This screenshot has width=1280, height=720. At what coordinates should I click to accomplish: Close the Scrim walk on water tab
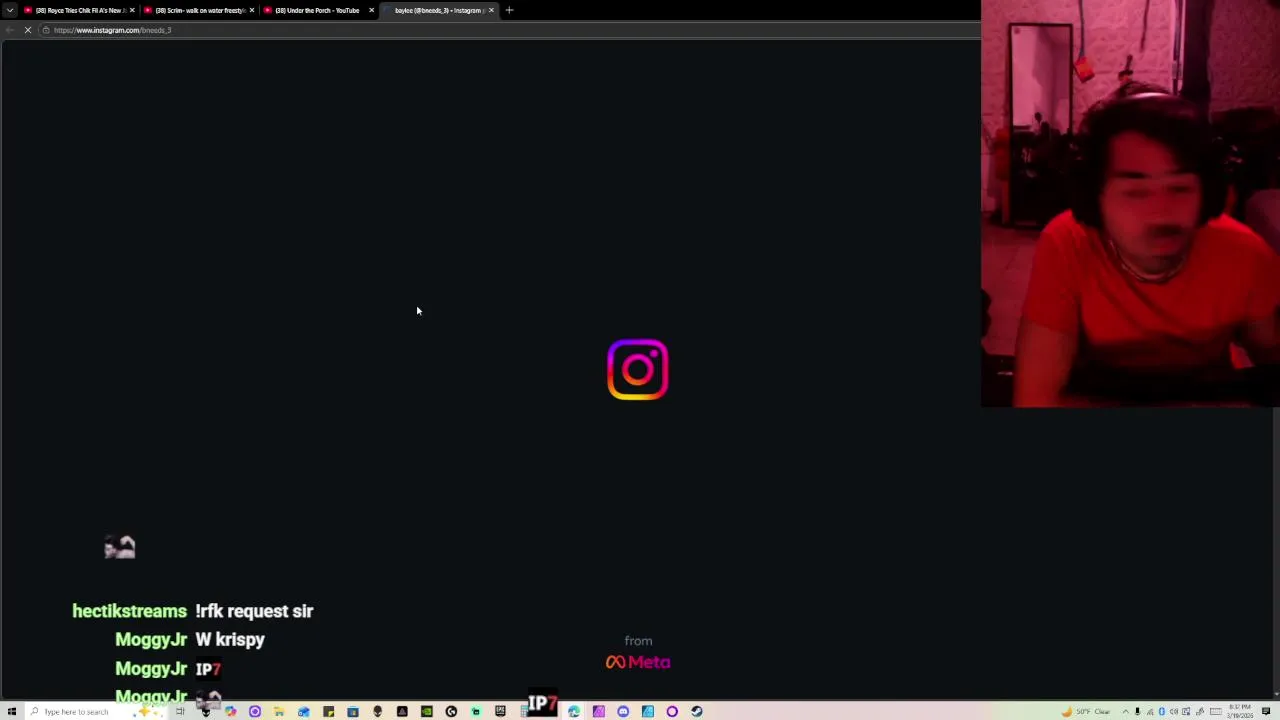coord(252,10)
